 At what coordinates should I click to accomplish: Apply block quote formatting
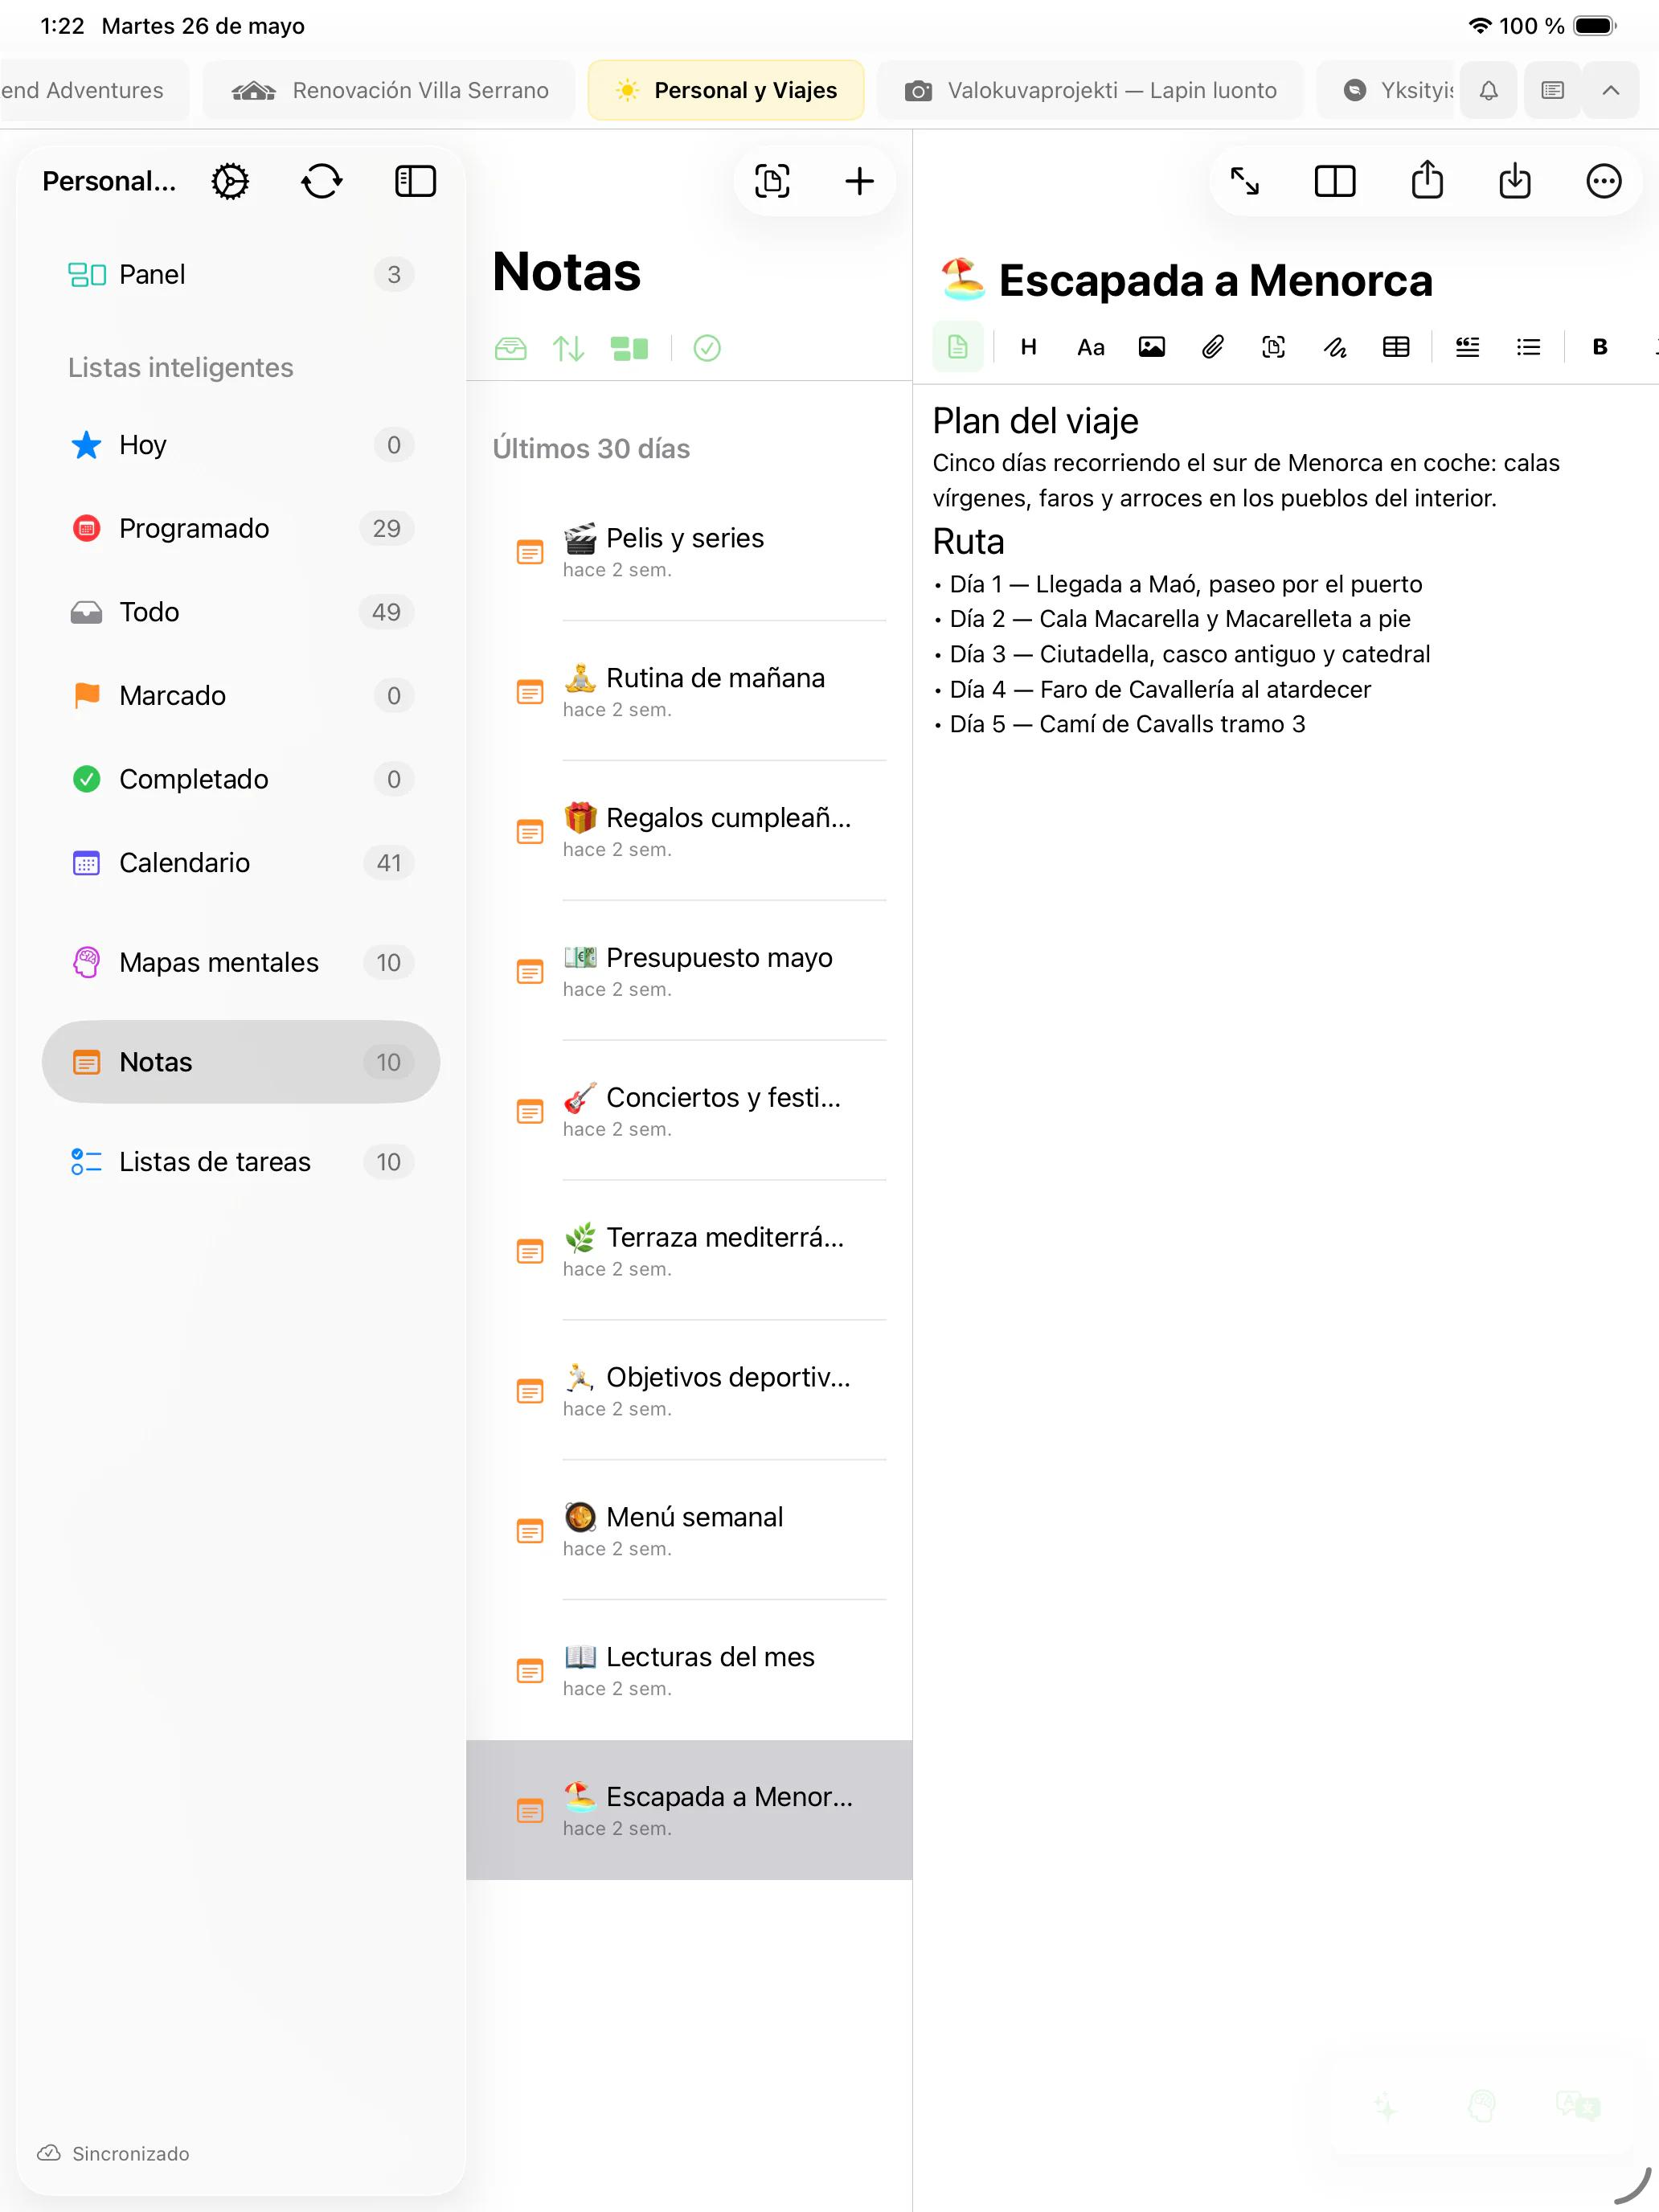[1467, 347]
